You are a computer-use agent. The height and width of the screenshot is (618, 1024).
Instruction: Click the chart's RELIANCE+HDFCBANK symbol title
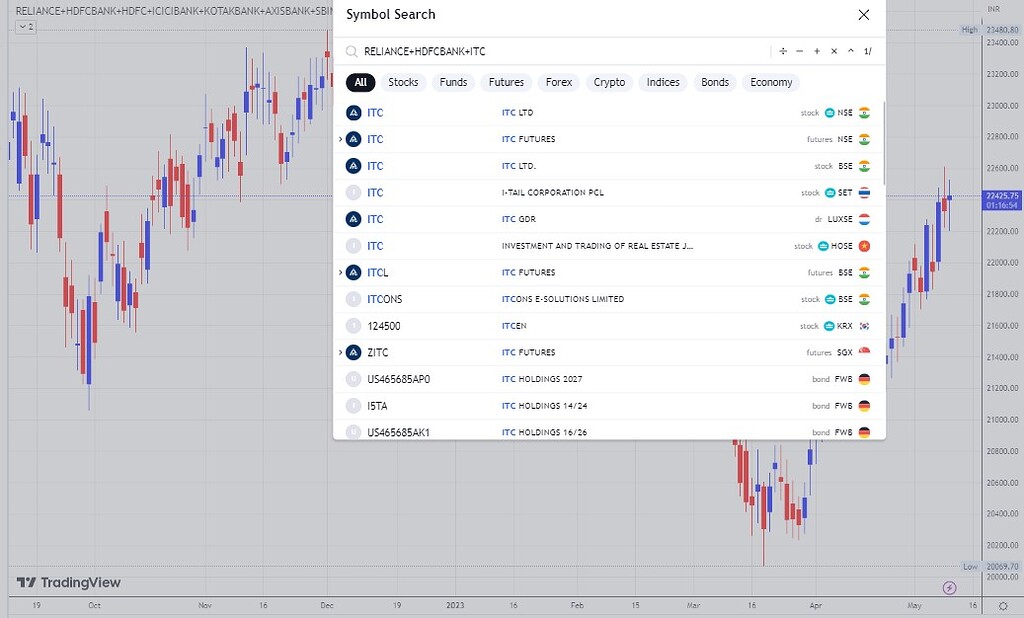point(173,11)
